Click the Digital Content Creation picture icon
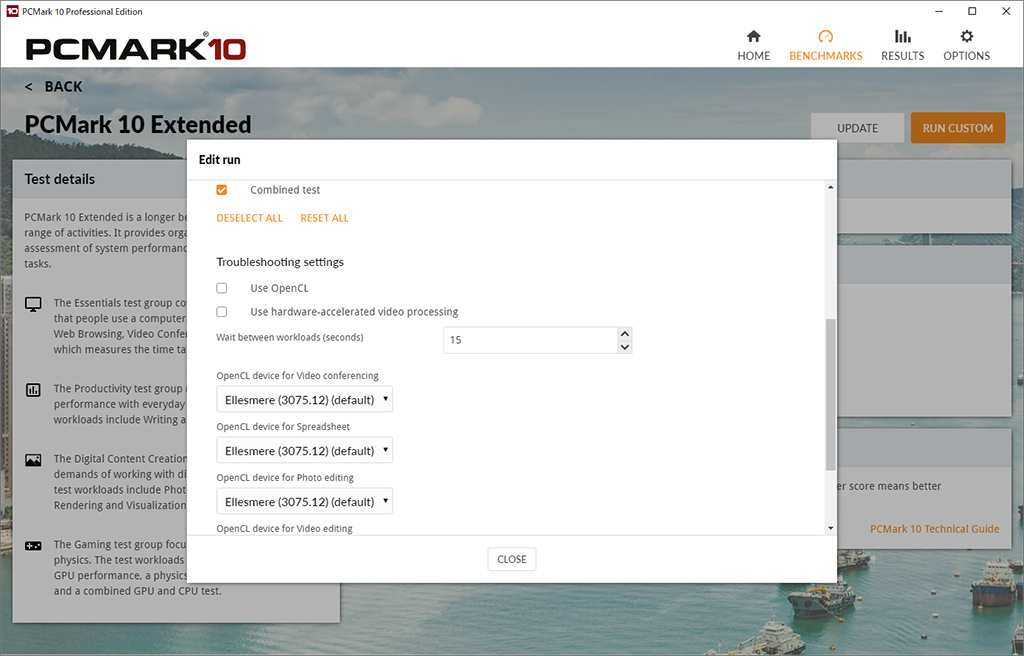The width and height of the screenshot is (1024, 656). (33, 460)
